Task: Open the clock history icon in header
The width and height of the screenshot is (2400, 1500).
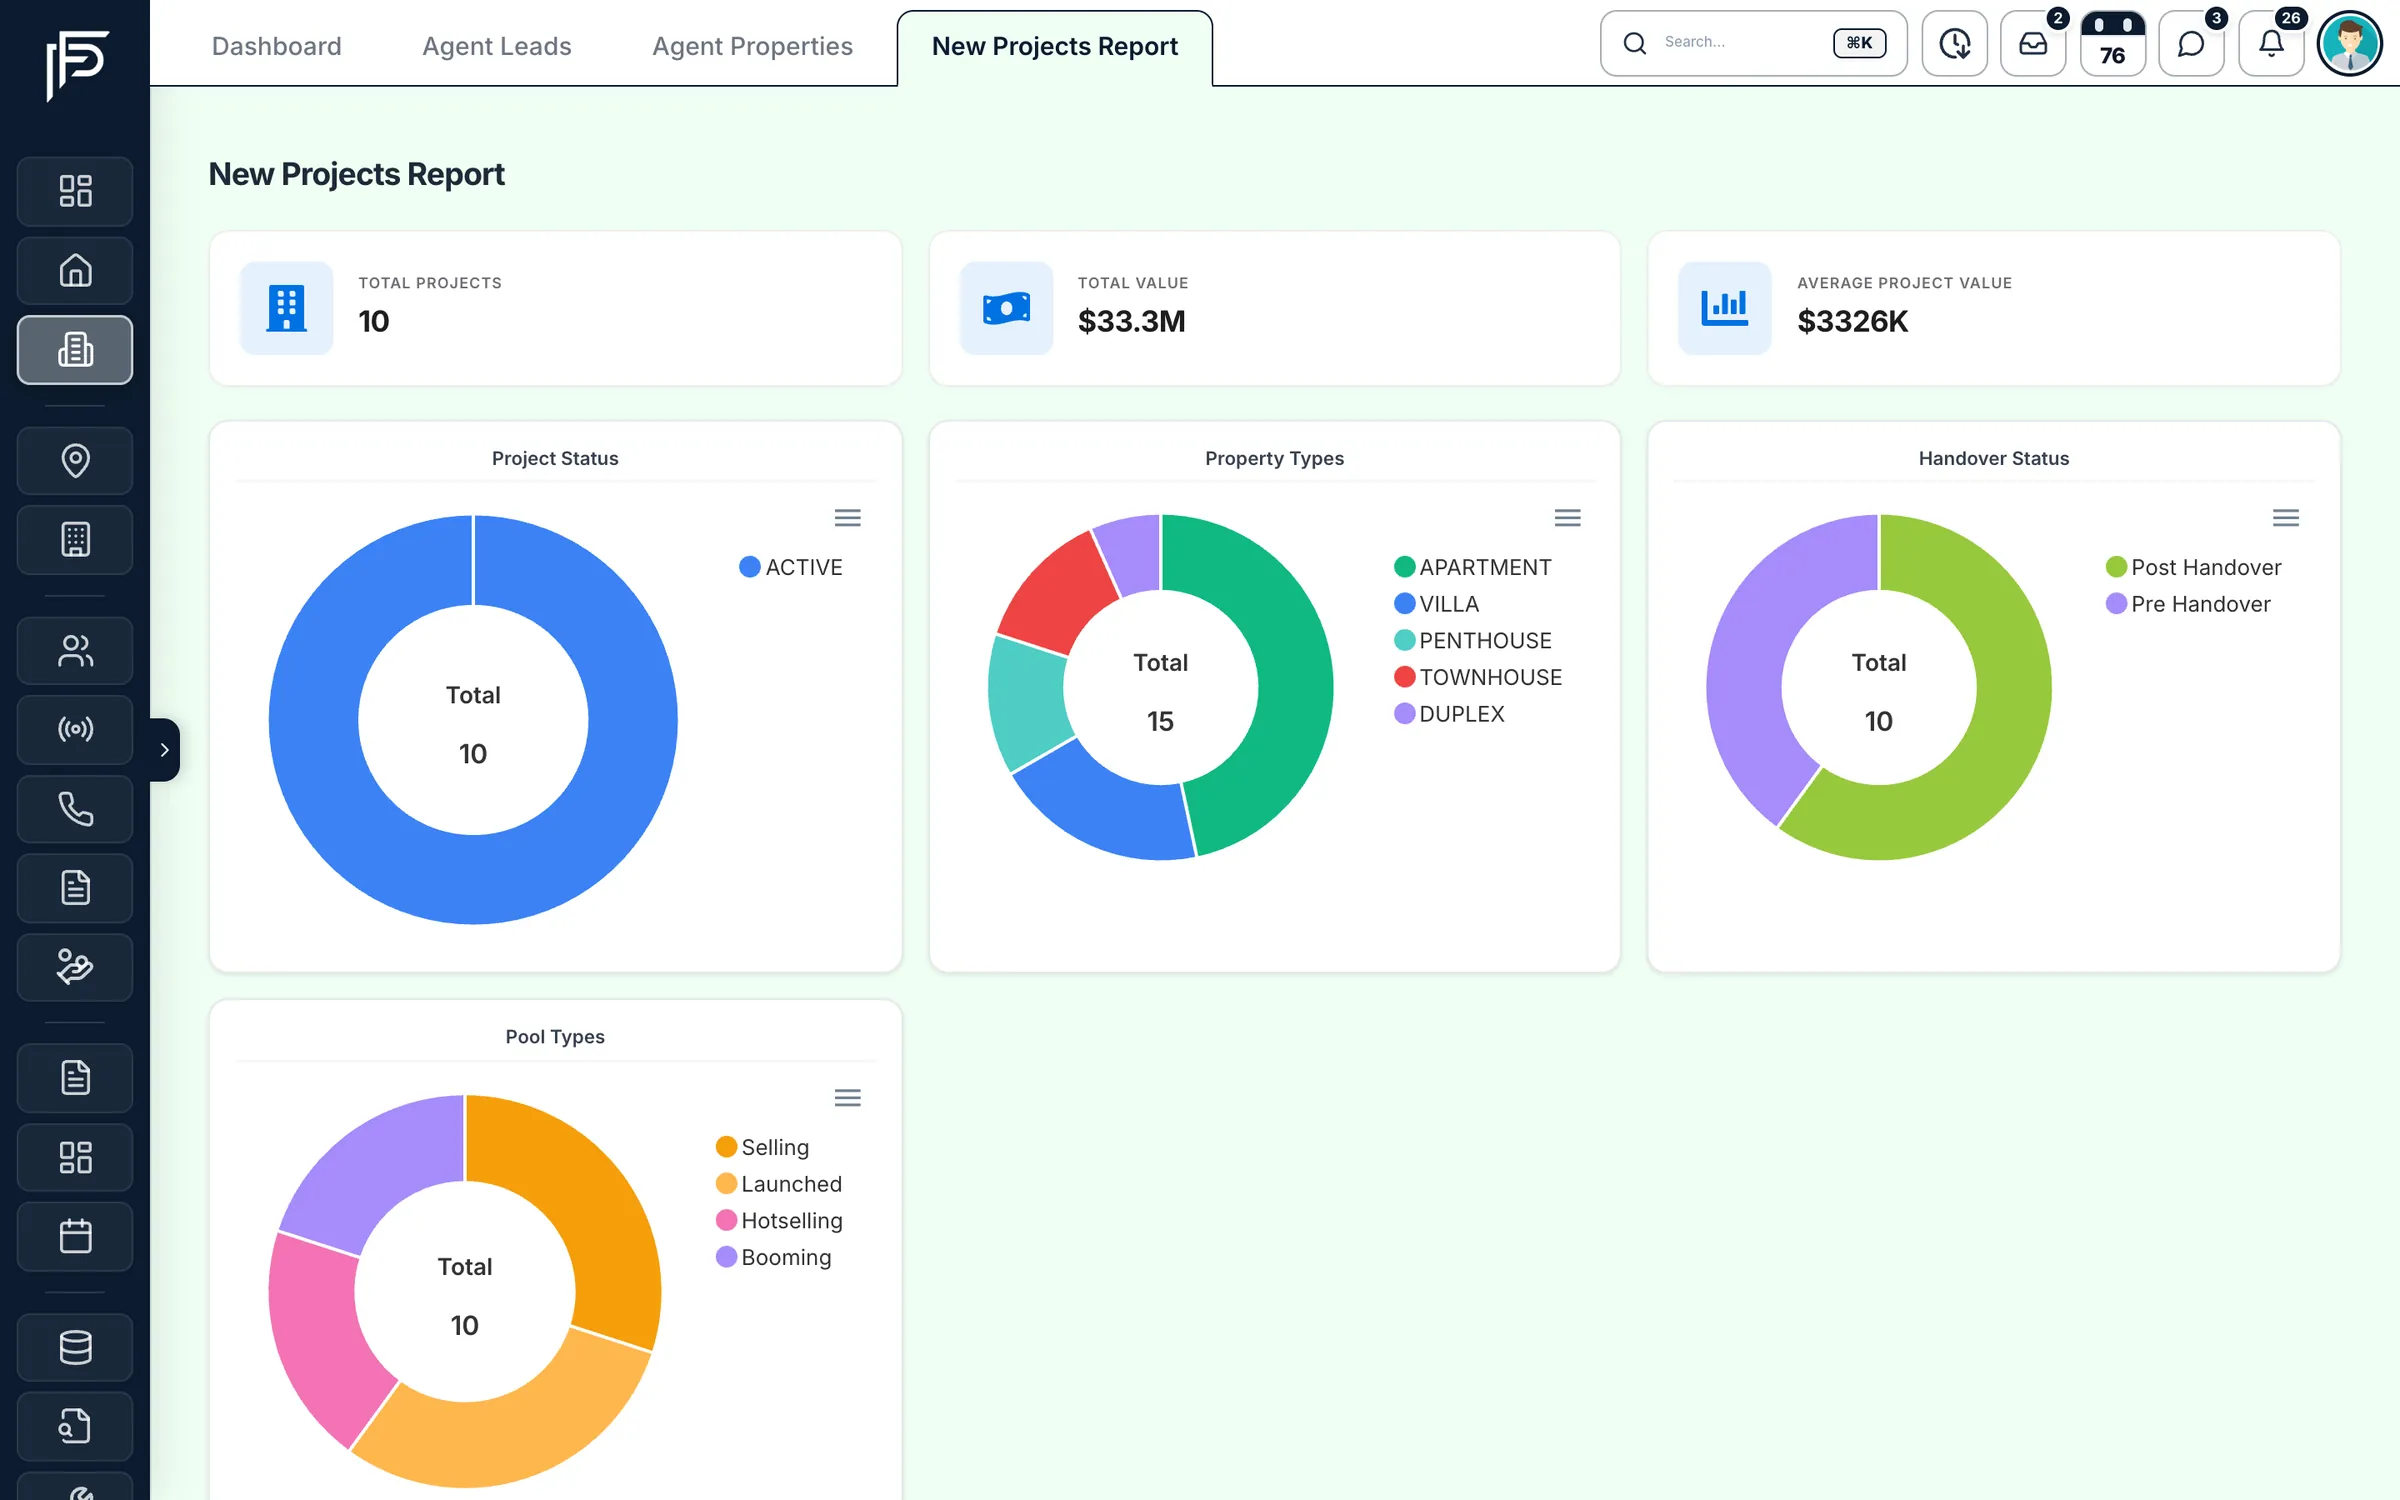Action: coord(1954,44)
